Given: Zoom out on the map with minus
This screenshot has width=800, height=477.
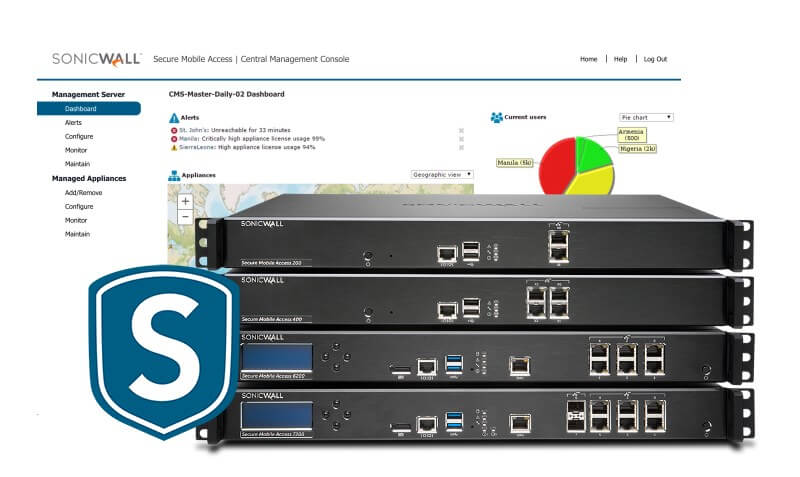Looking at the screenshot, I should [x=185, y=216].
